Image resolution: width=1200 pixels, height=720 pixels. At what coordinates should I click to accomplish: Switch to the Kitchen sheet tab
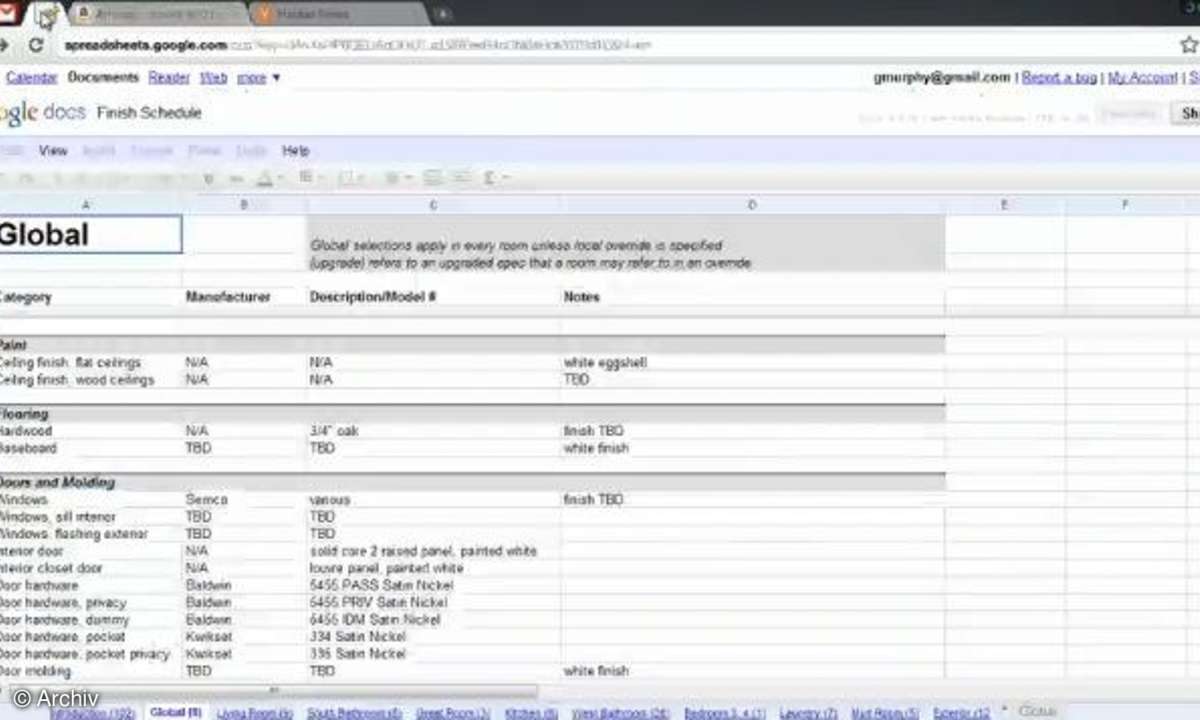pos(530,713)
